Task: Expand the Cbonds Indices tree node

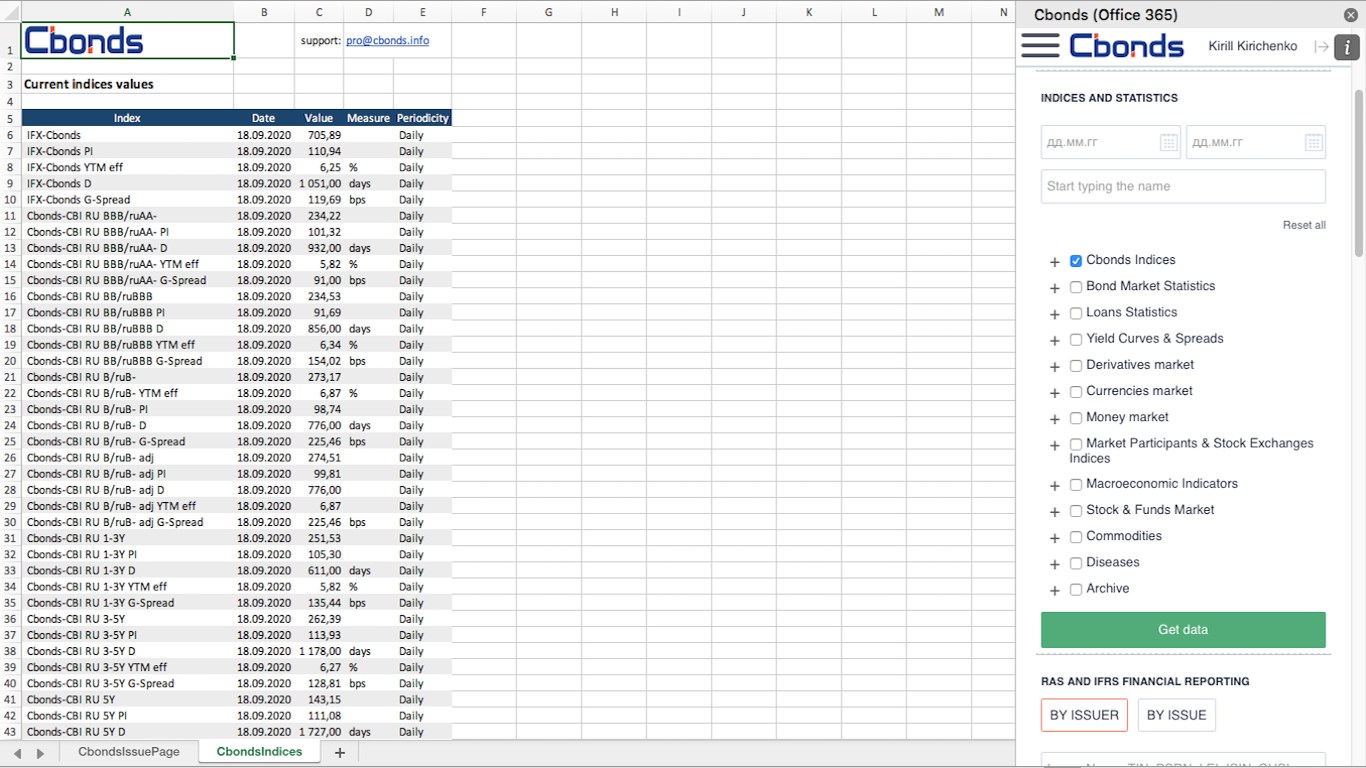Action: (x=1054, y=262)
